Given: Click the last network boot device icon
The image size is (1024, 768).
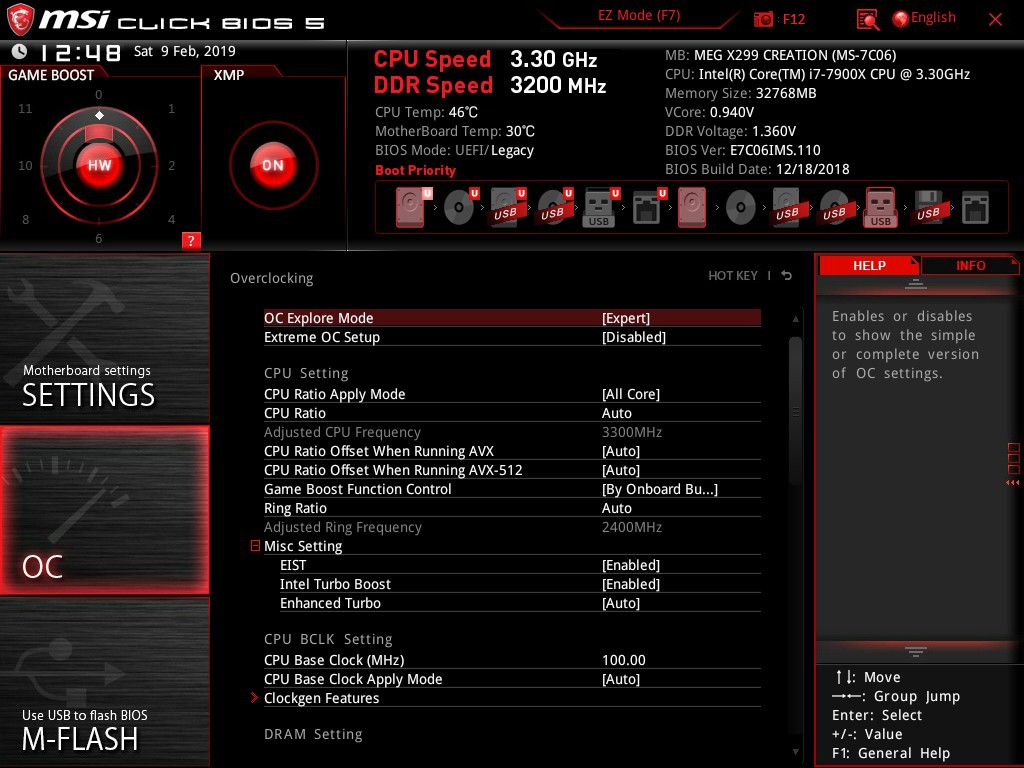Looking at the screenshot, I should pyautogui.click(x=974, y=208).
